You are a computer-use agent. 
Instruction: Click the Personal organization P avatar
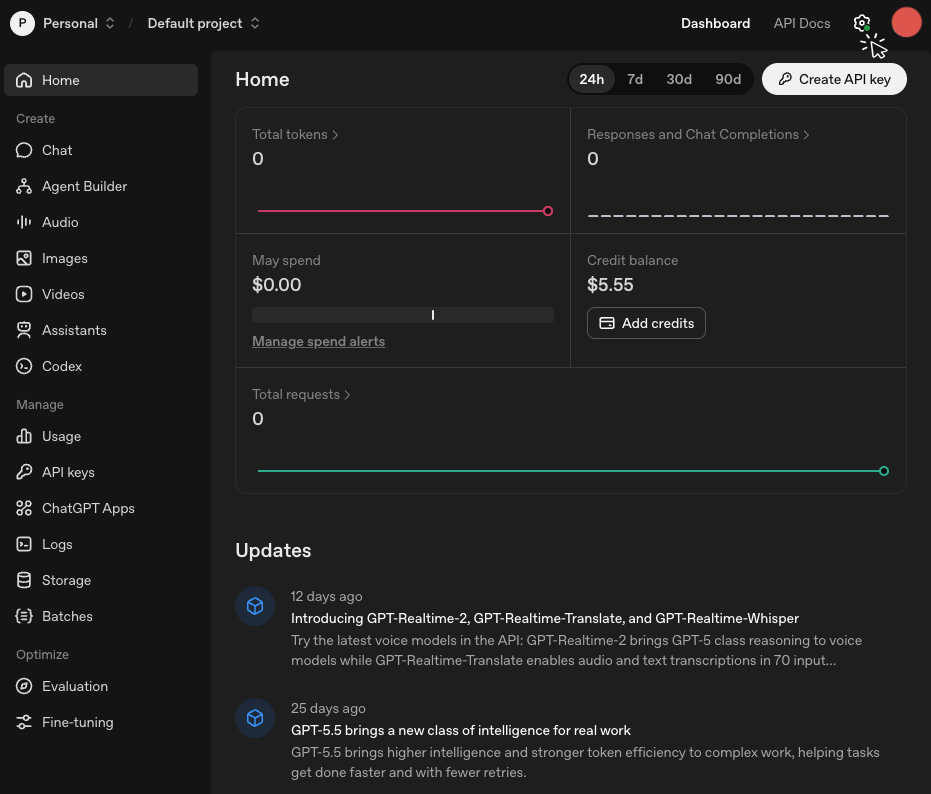(23, 23)
